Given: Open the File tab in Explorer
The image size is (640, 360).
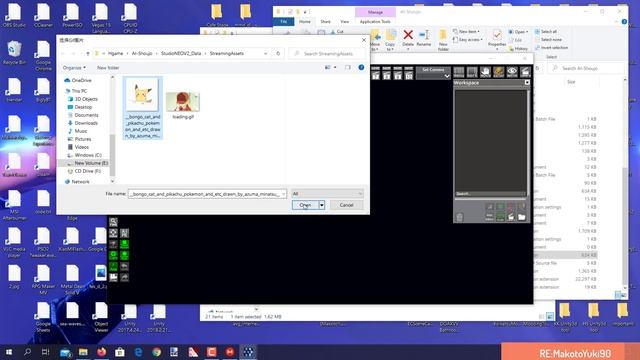Looking at the screenshot, I should (284, 21).
